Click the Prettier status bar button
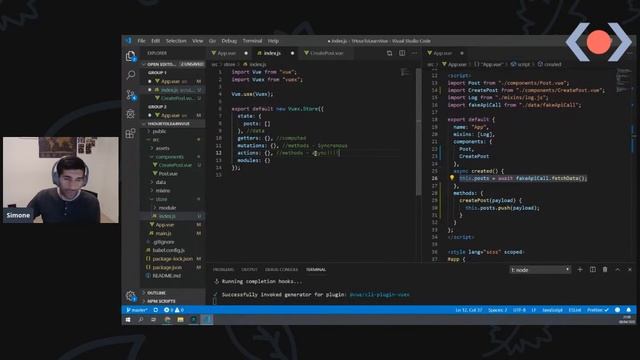Image resolution: width=640 pixels, height=360 pixels. click(x=598, y=310)
